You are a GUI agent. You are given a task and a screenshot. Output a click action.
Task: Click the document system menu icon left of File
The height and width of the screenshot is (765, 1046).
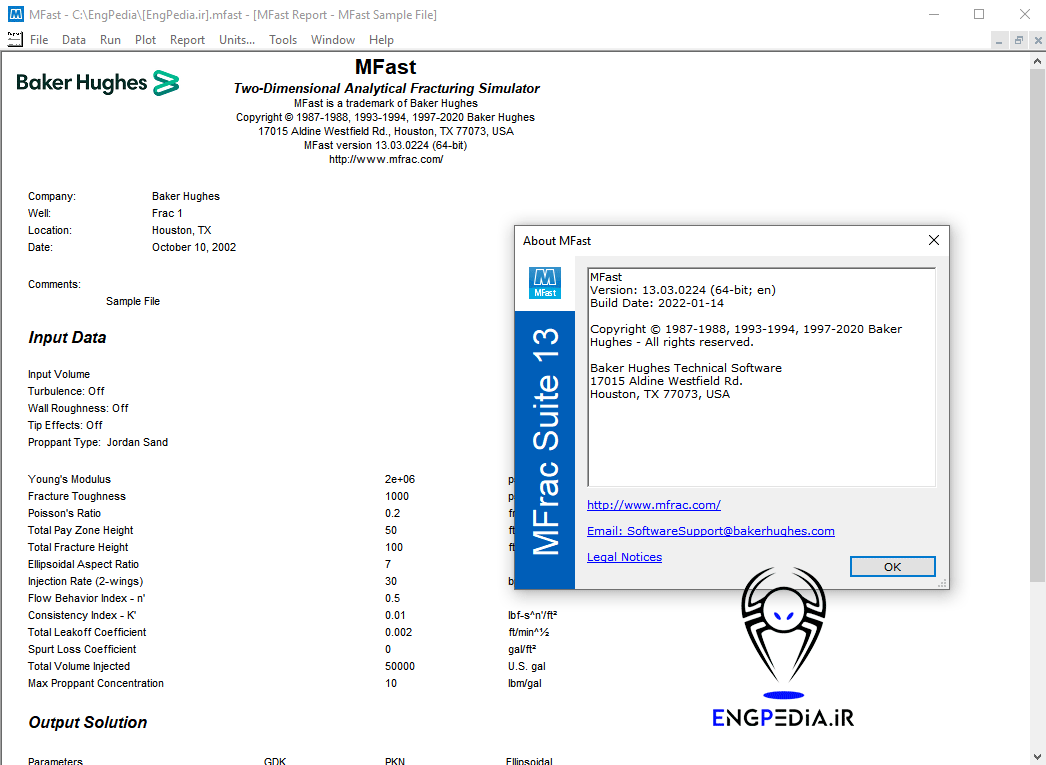[15, 39]
